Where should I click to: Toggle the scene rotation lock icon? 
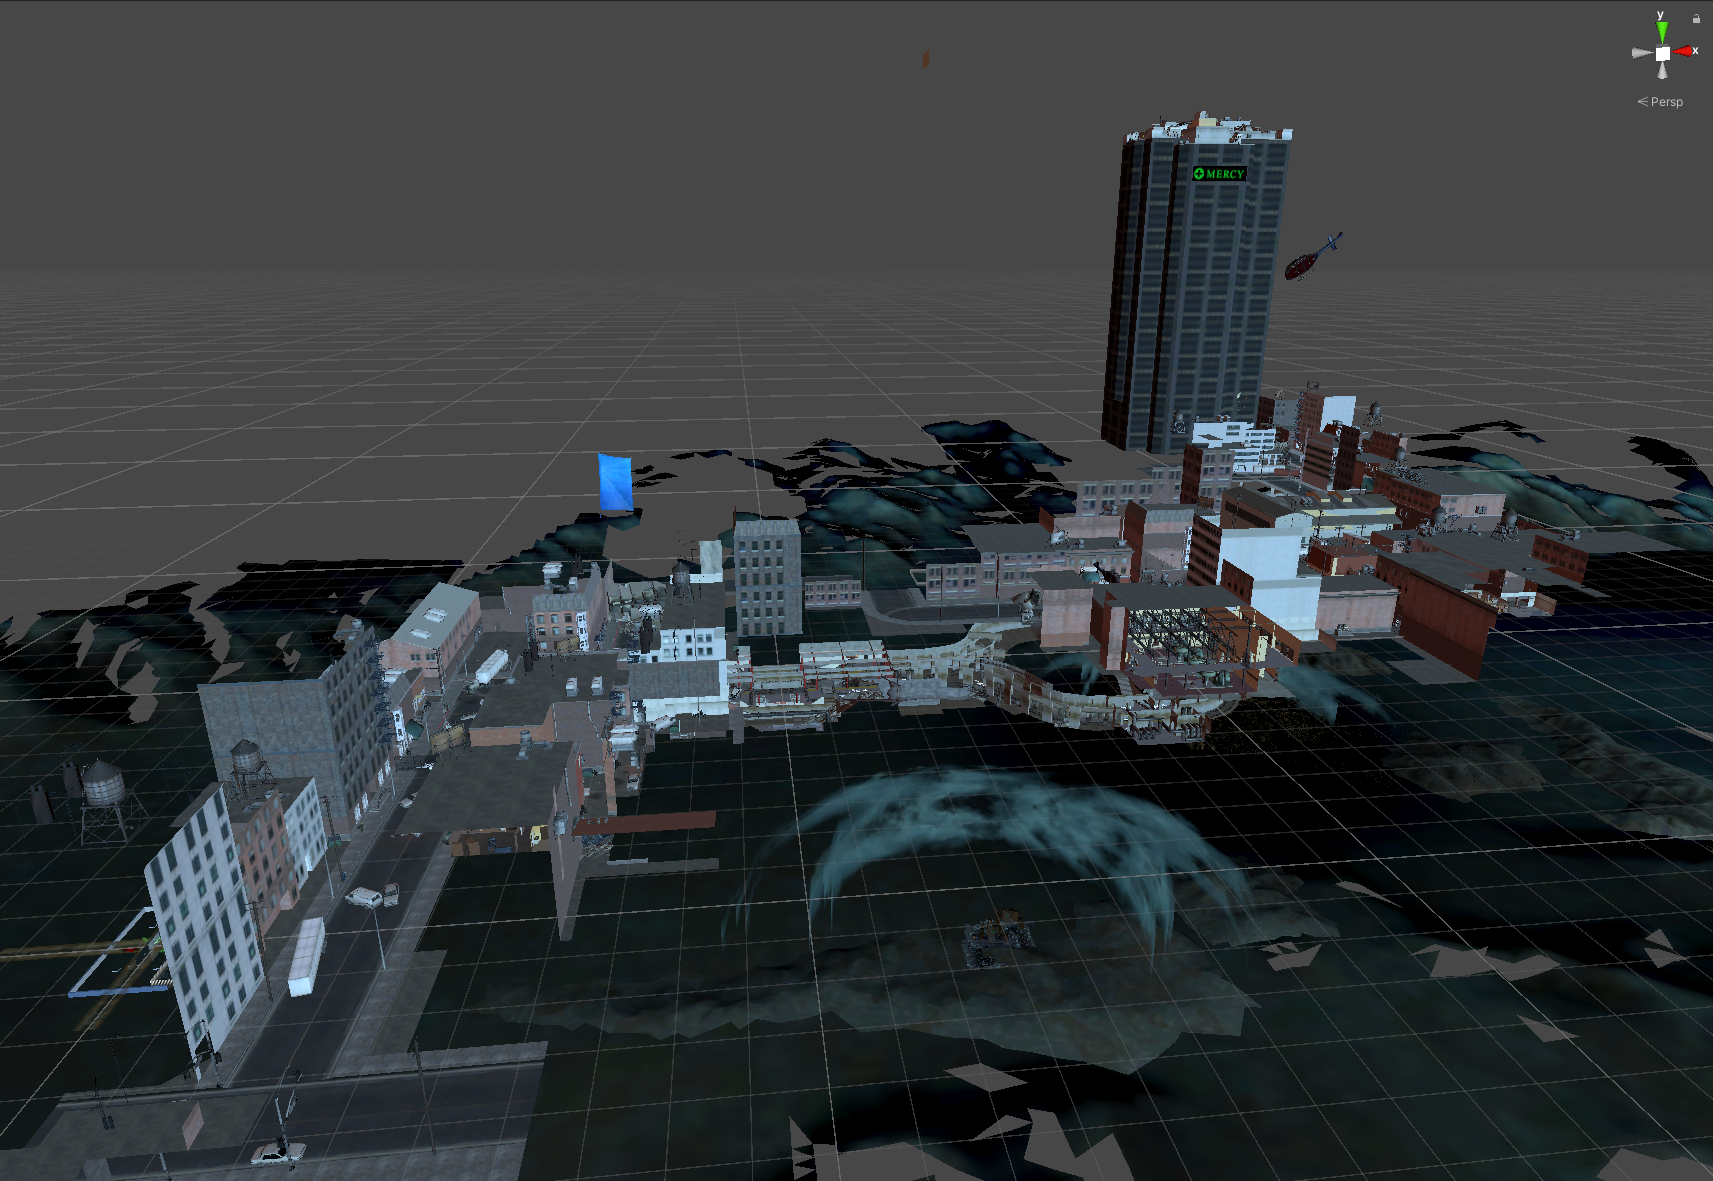pos(1696,18)
